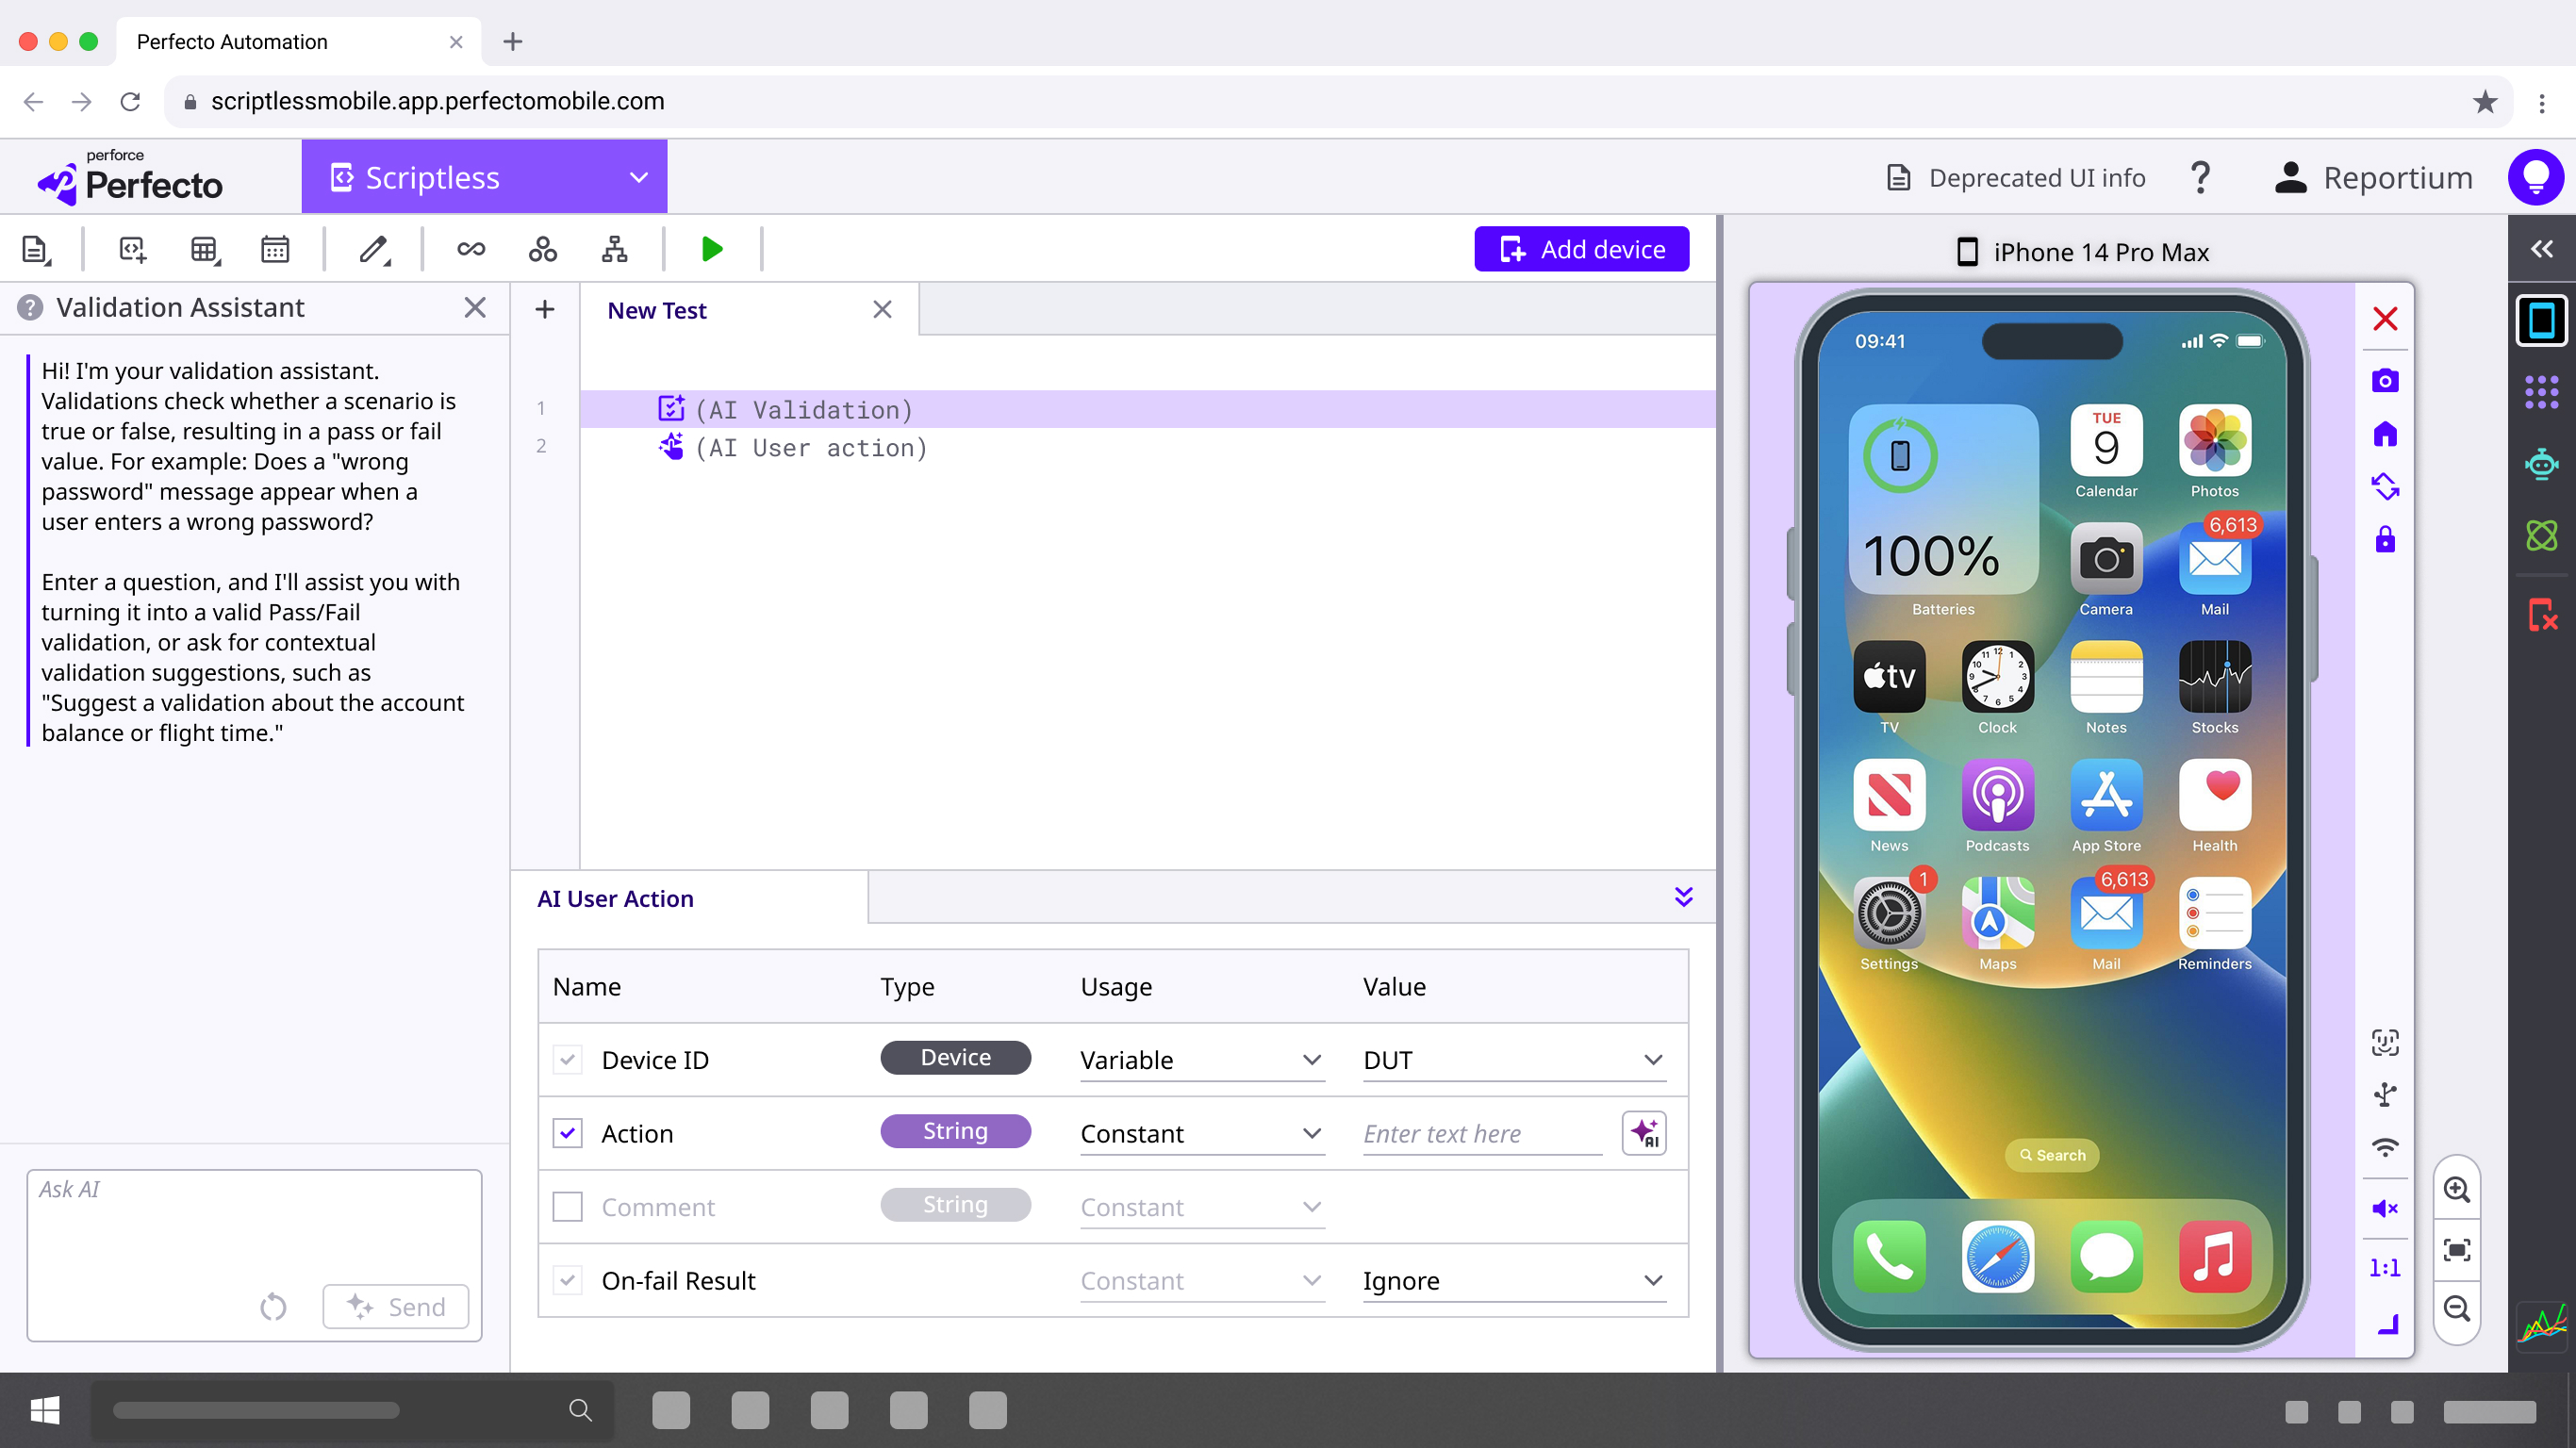Open the scheduler calendar toolbar icon

point(275,249)
